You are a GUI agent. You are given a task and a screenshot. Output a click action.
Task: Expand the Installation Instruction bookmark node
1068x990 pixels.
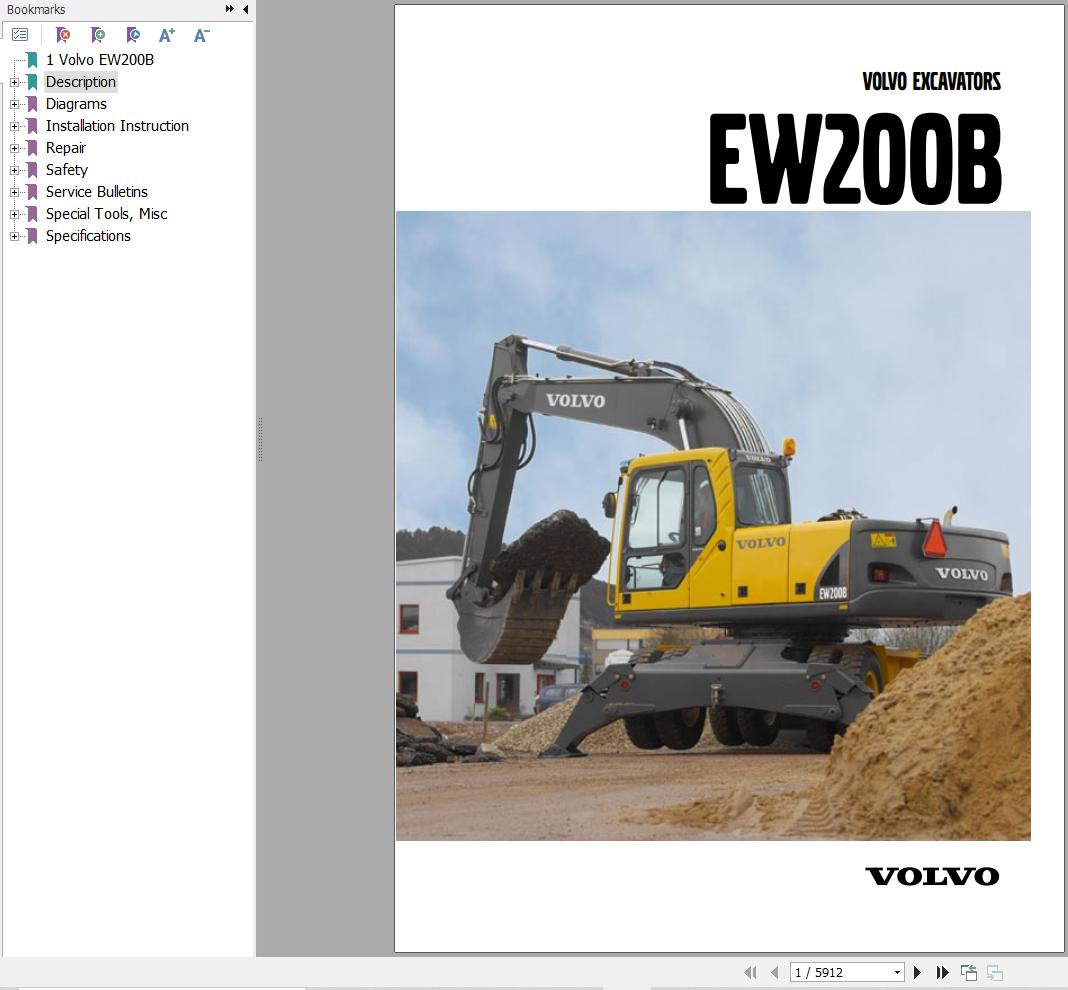pos(14,126)
